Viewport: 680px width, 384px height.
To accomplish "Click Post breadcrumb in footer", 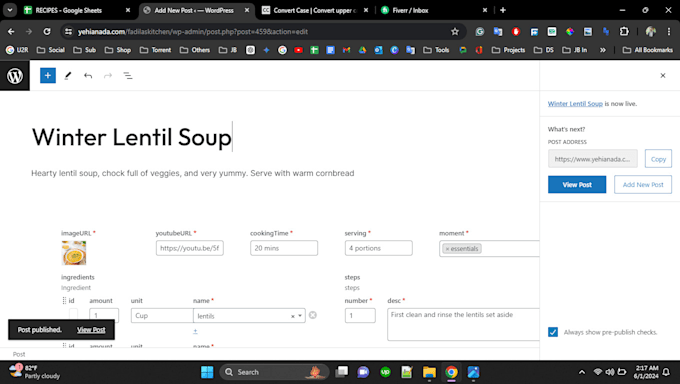I will pyautogui.click(x=19, y=354).
